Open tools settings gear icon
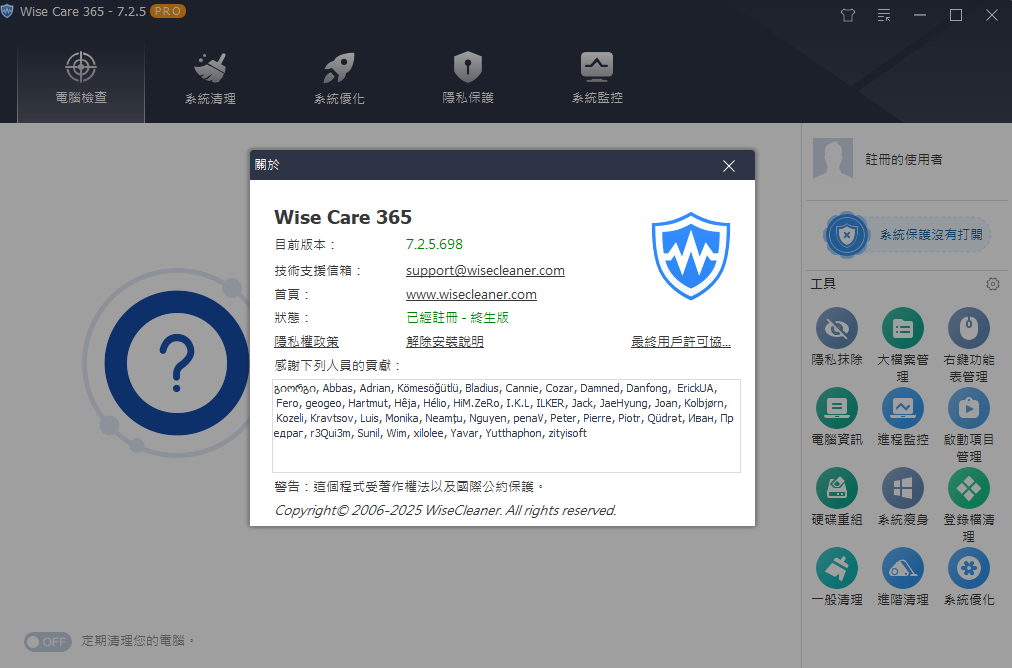Viewport: 1012px width, 668px height. coord(993,284)
